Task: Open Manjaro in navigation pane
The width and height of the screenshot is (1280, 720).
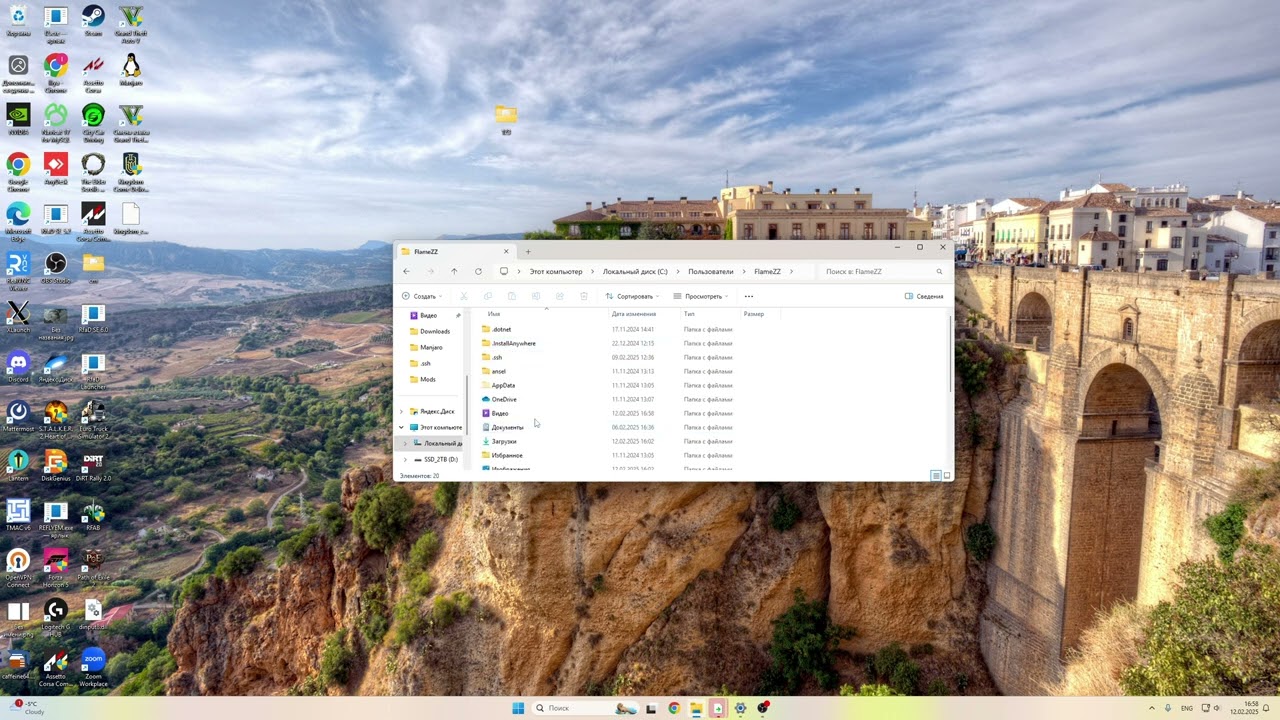Action: point(431,347)
